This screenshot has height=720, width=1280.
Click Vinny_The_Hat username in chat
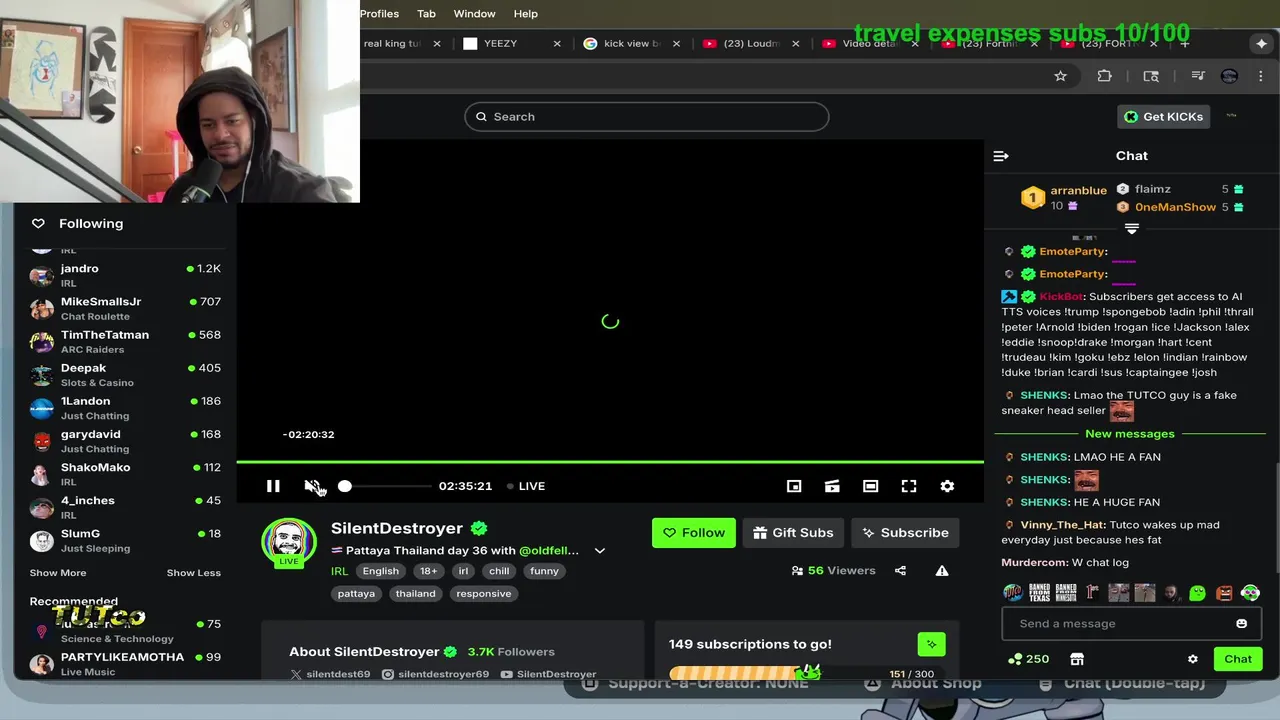click(1063, 525)
